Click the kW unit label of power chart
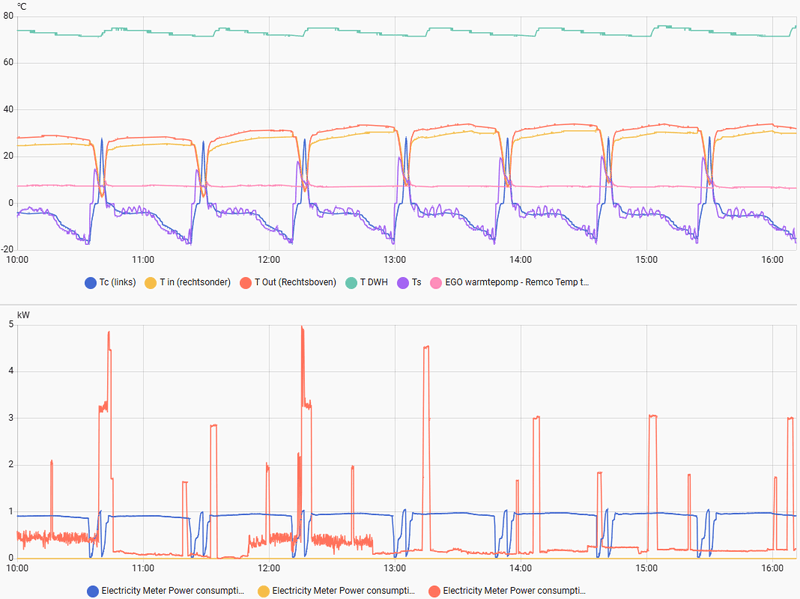This screenshot has width=800, height=599. [23, 315]
